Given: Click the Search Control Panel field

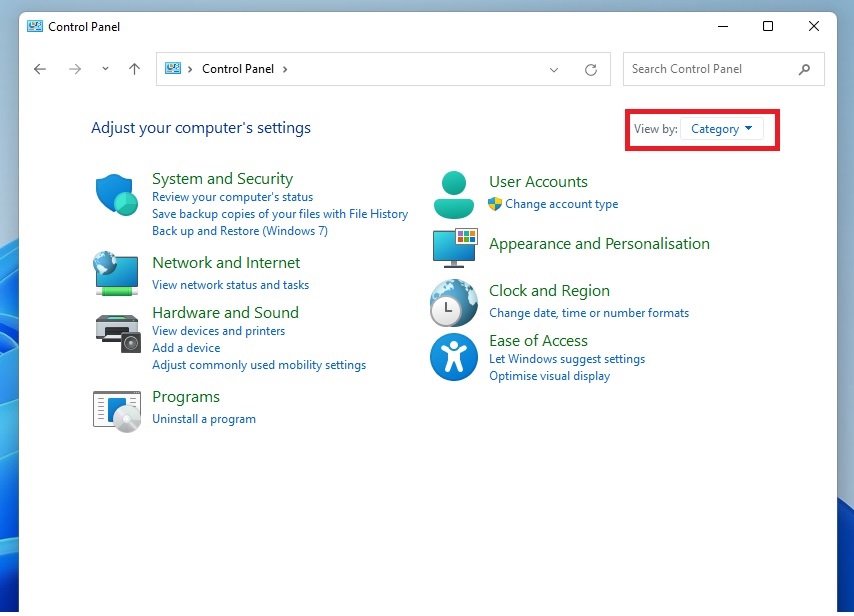Looking at the screenshot, I should click(712, 69).
